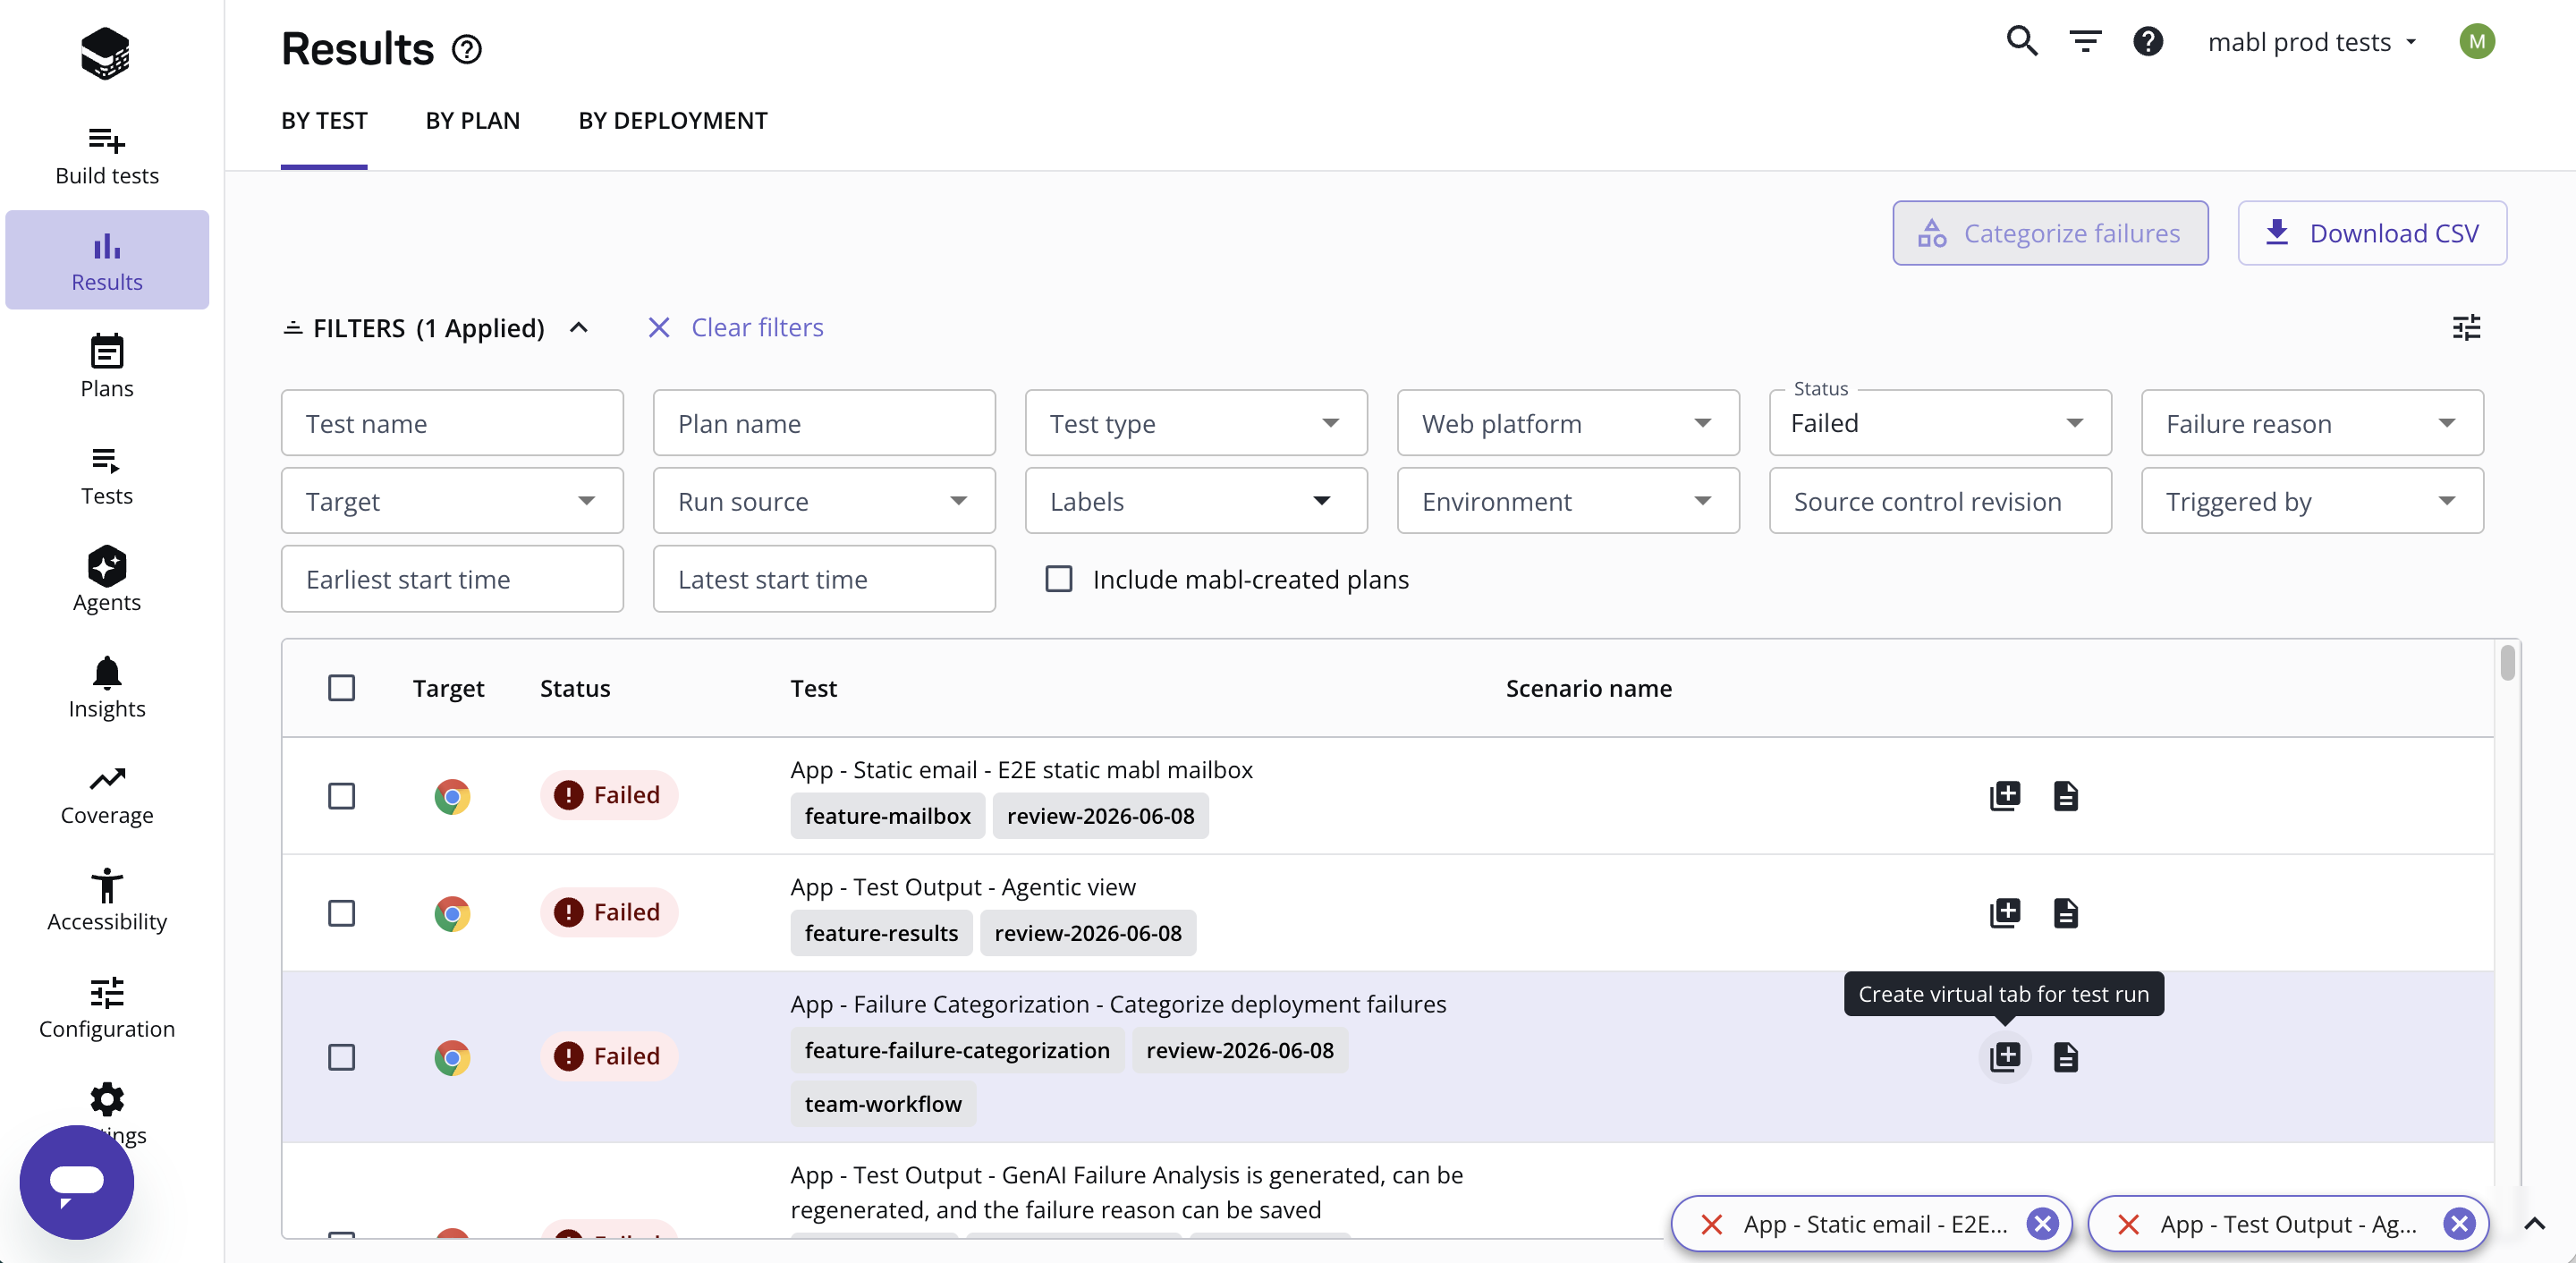Click the Categorize failures button
Viewport: 2576px width, 1263px height.
coord(2050,233)
